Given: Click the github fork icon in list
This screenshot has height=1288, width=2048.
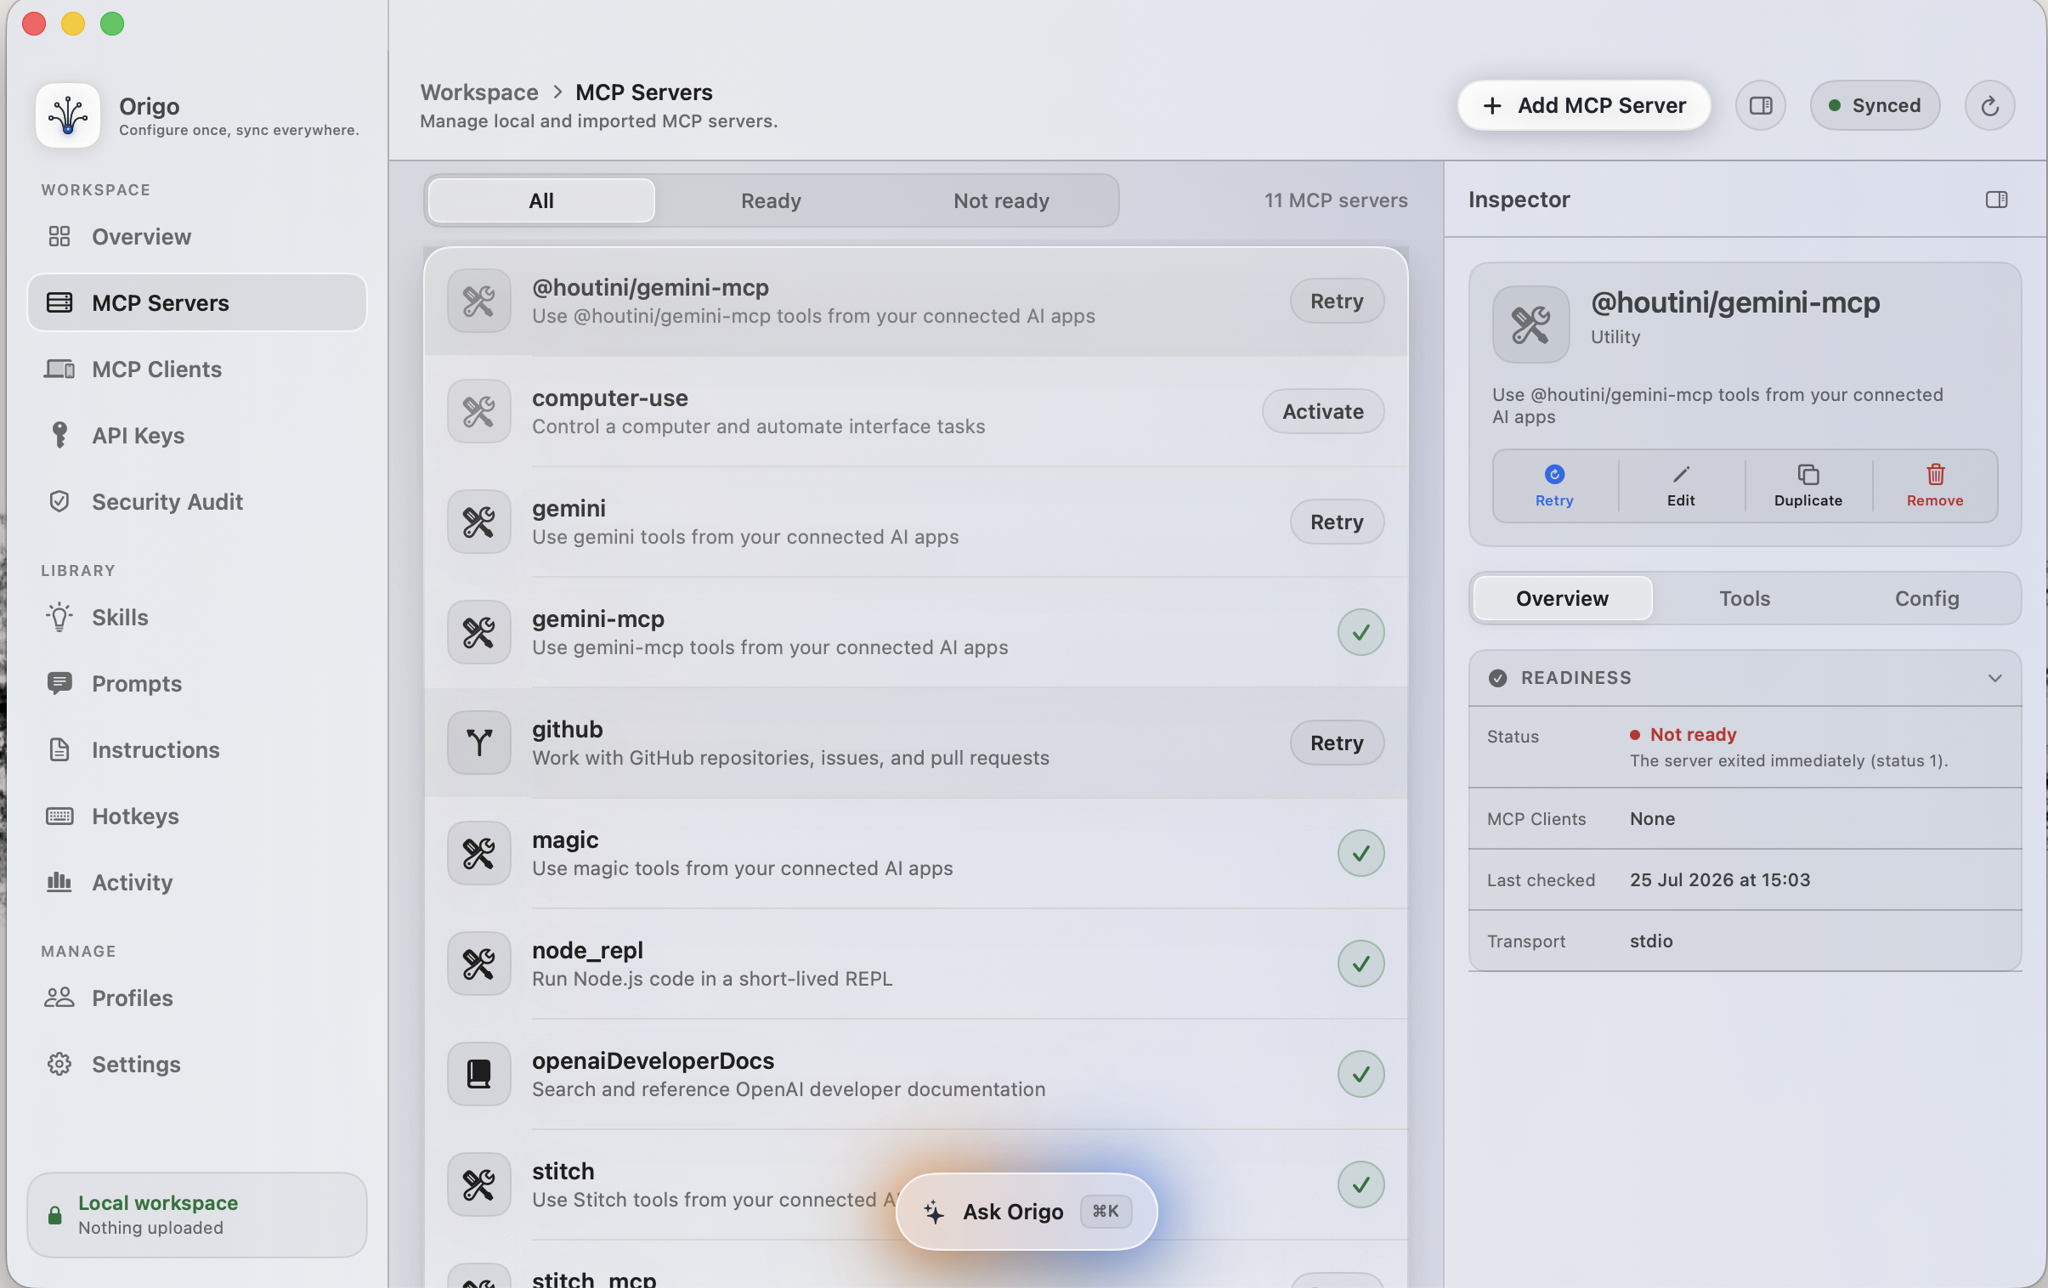Looking at the screenshot, I should [x=479, y=742].
